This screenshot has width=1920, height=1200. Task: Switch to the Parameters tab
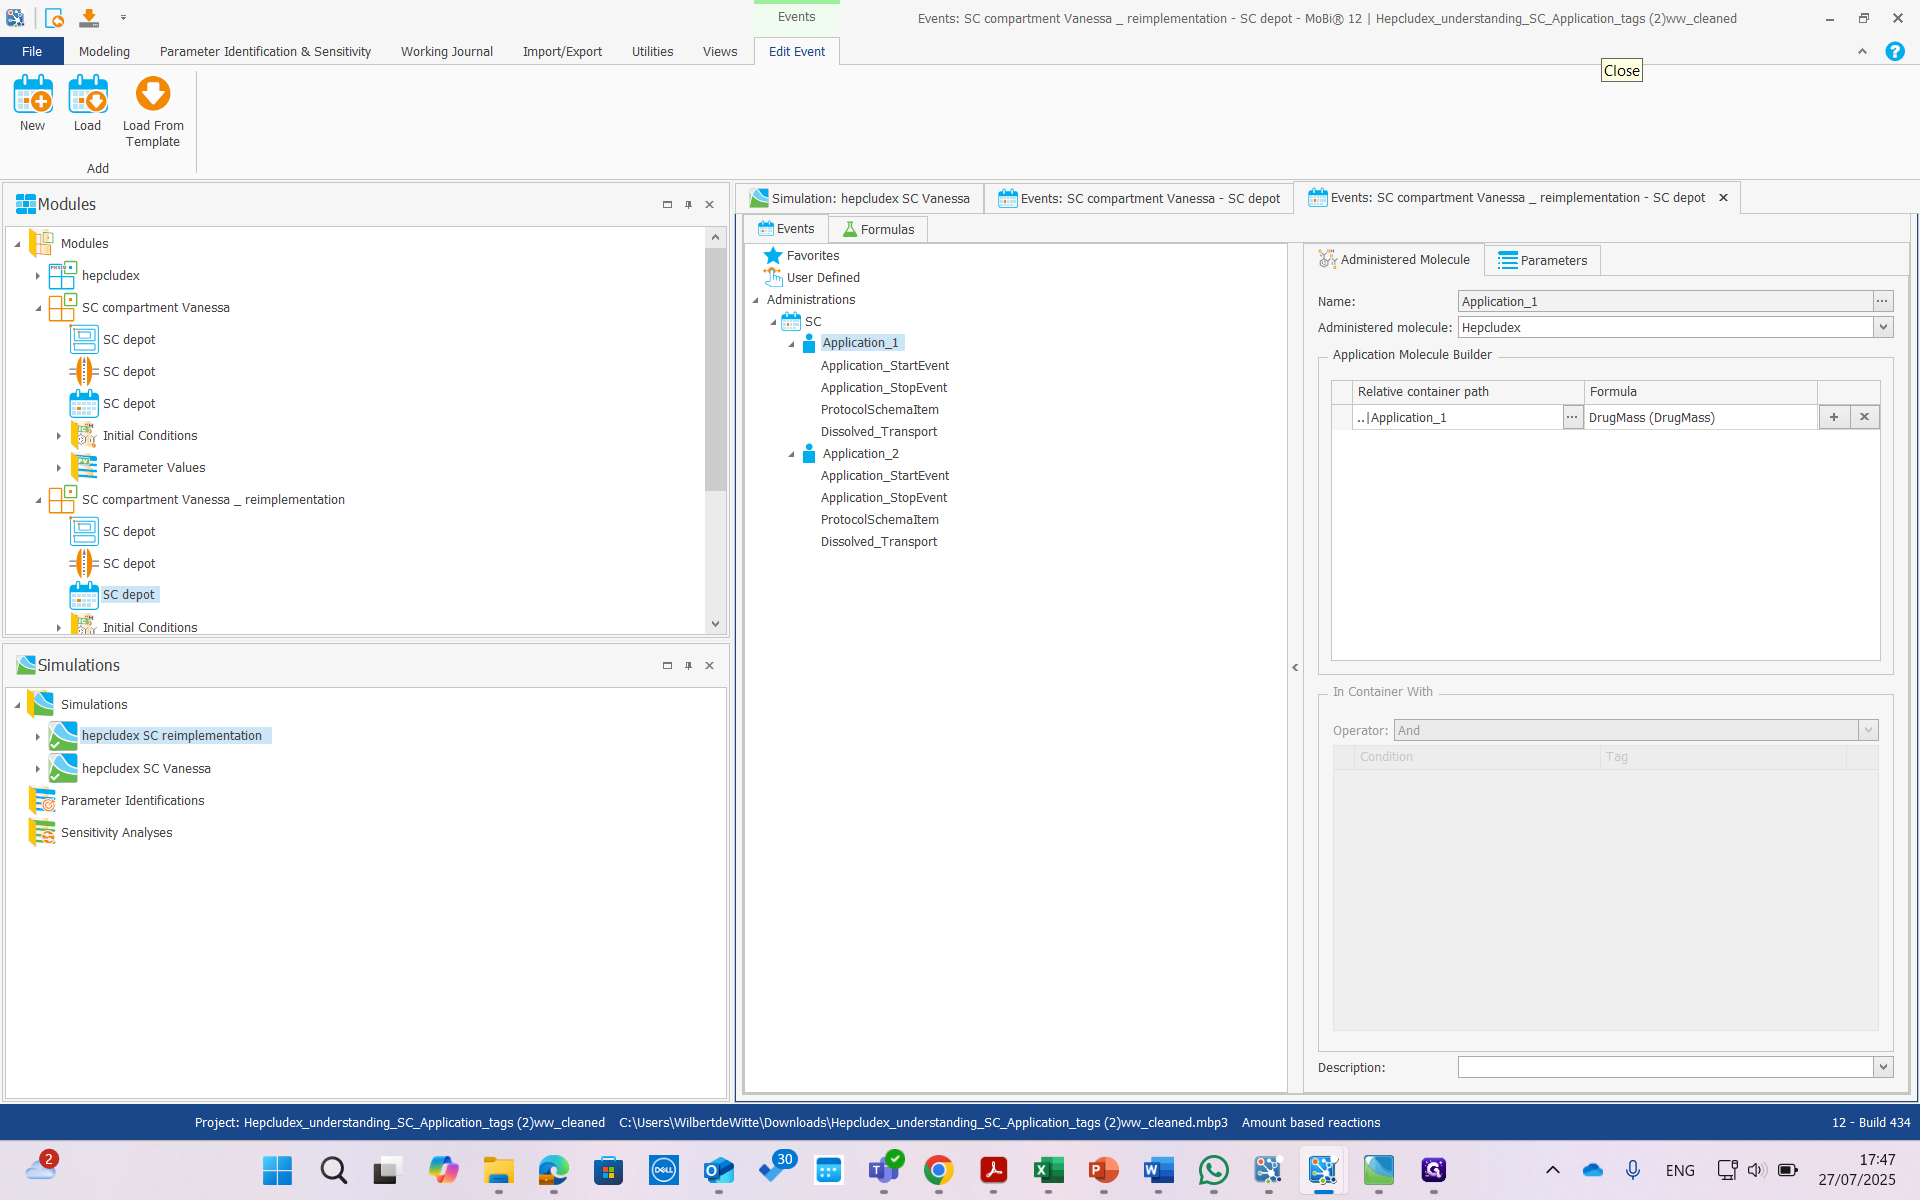(1543, 260)
